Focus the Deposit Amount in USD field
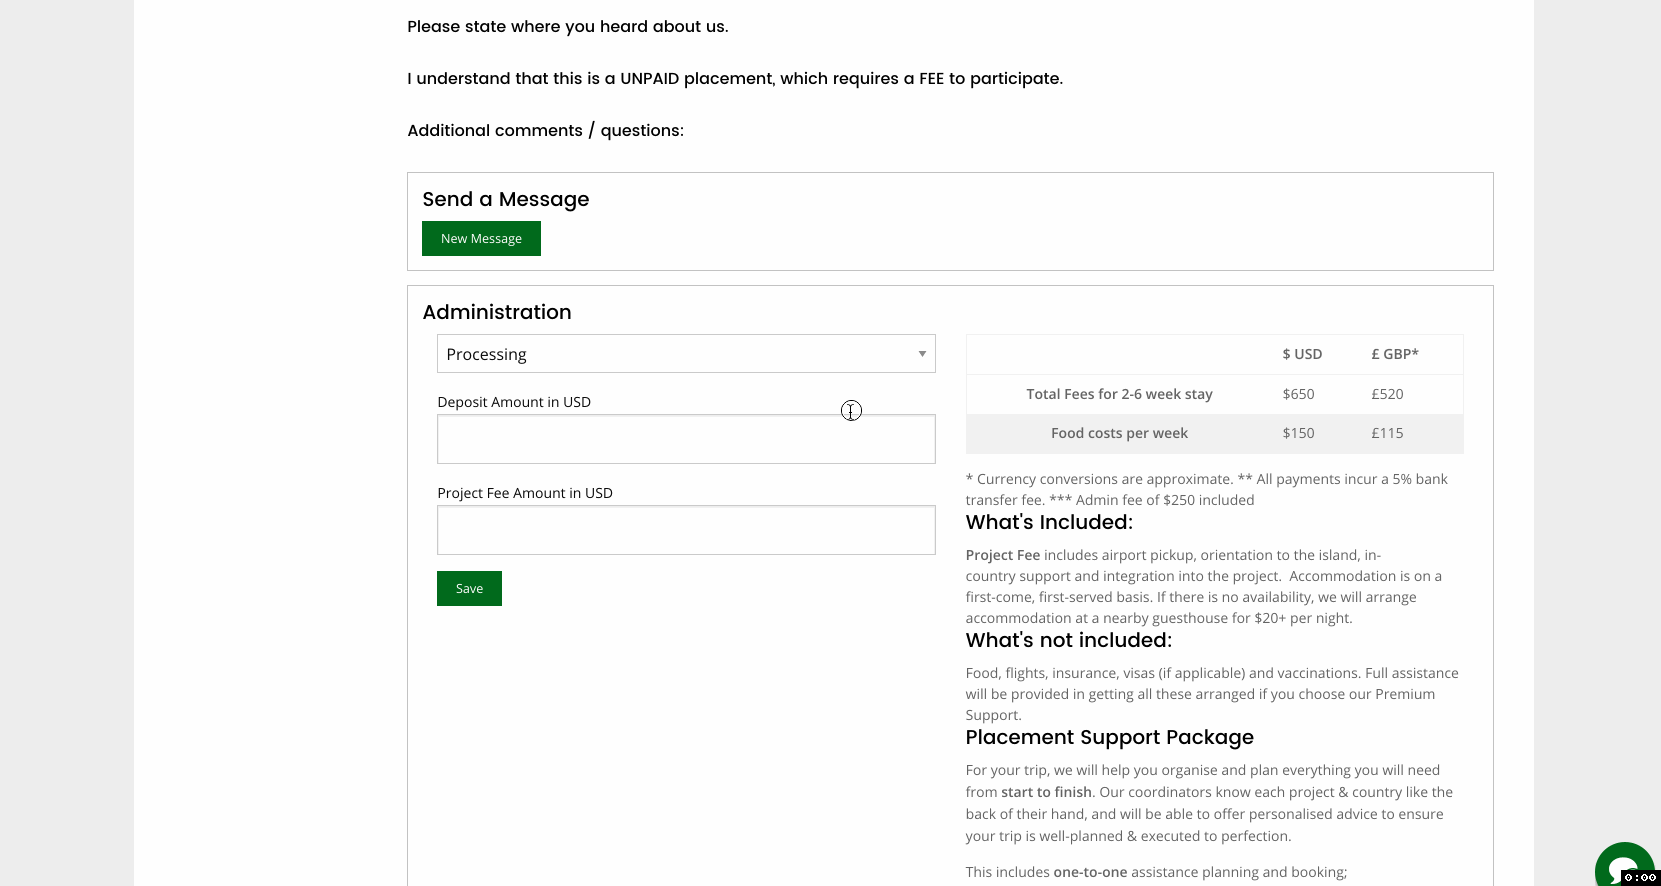1661x886 pixels. tap(686, 439)
